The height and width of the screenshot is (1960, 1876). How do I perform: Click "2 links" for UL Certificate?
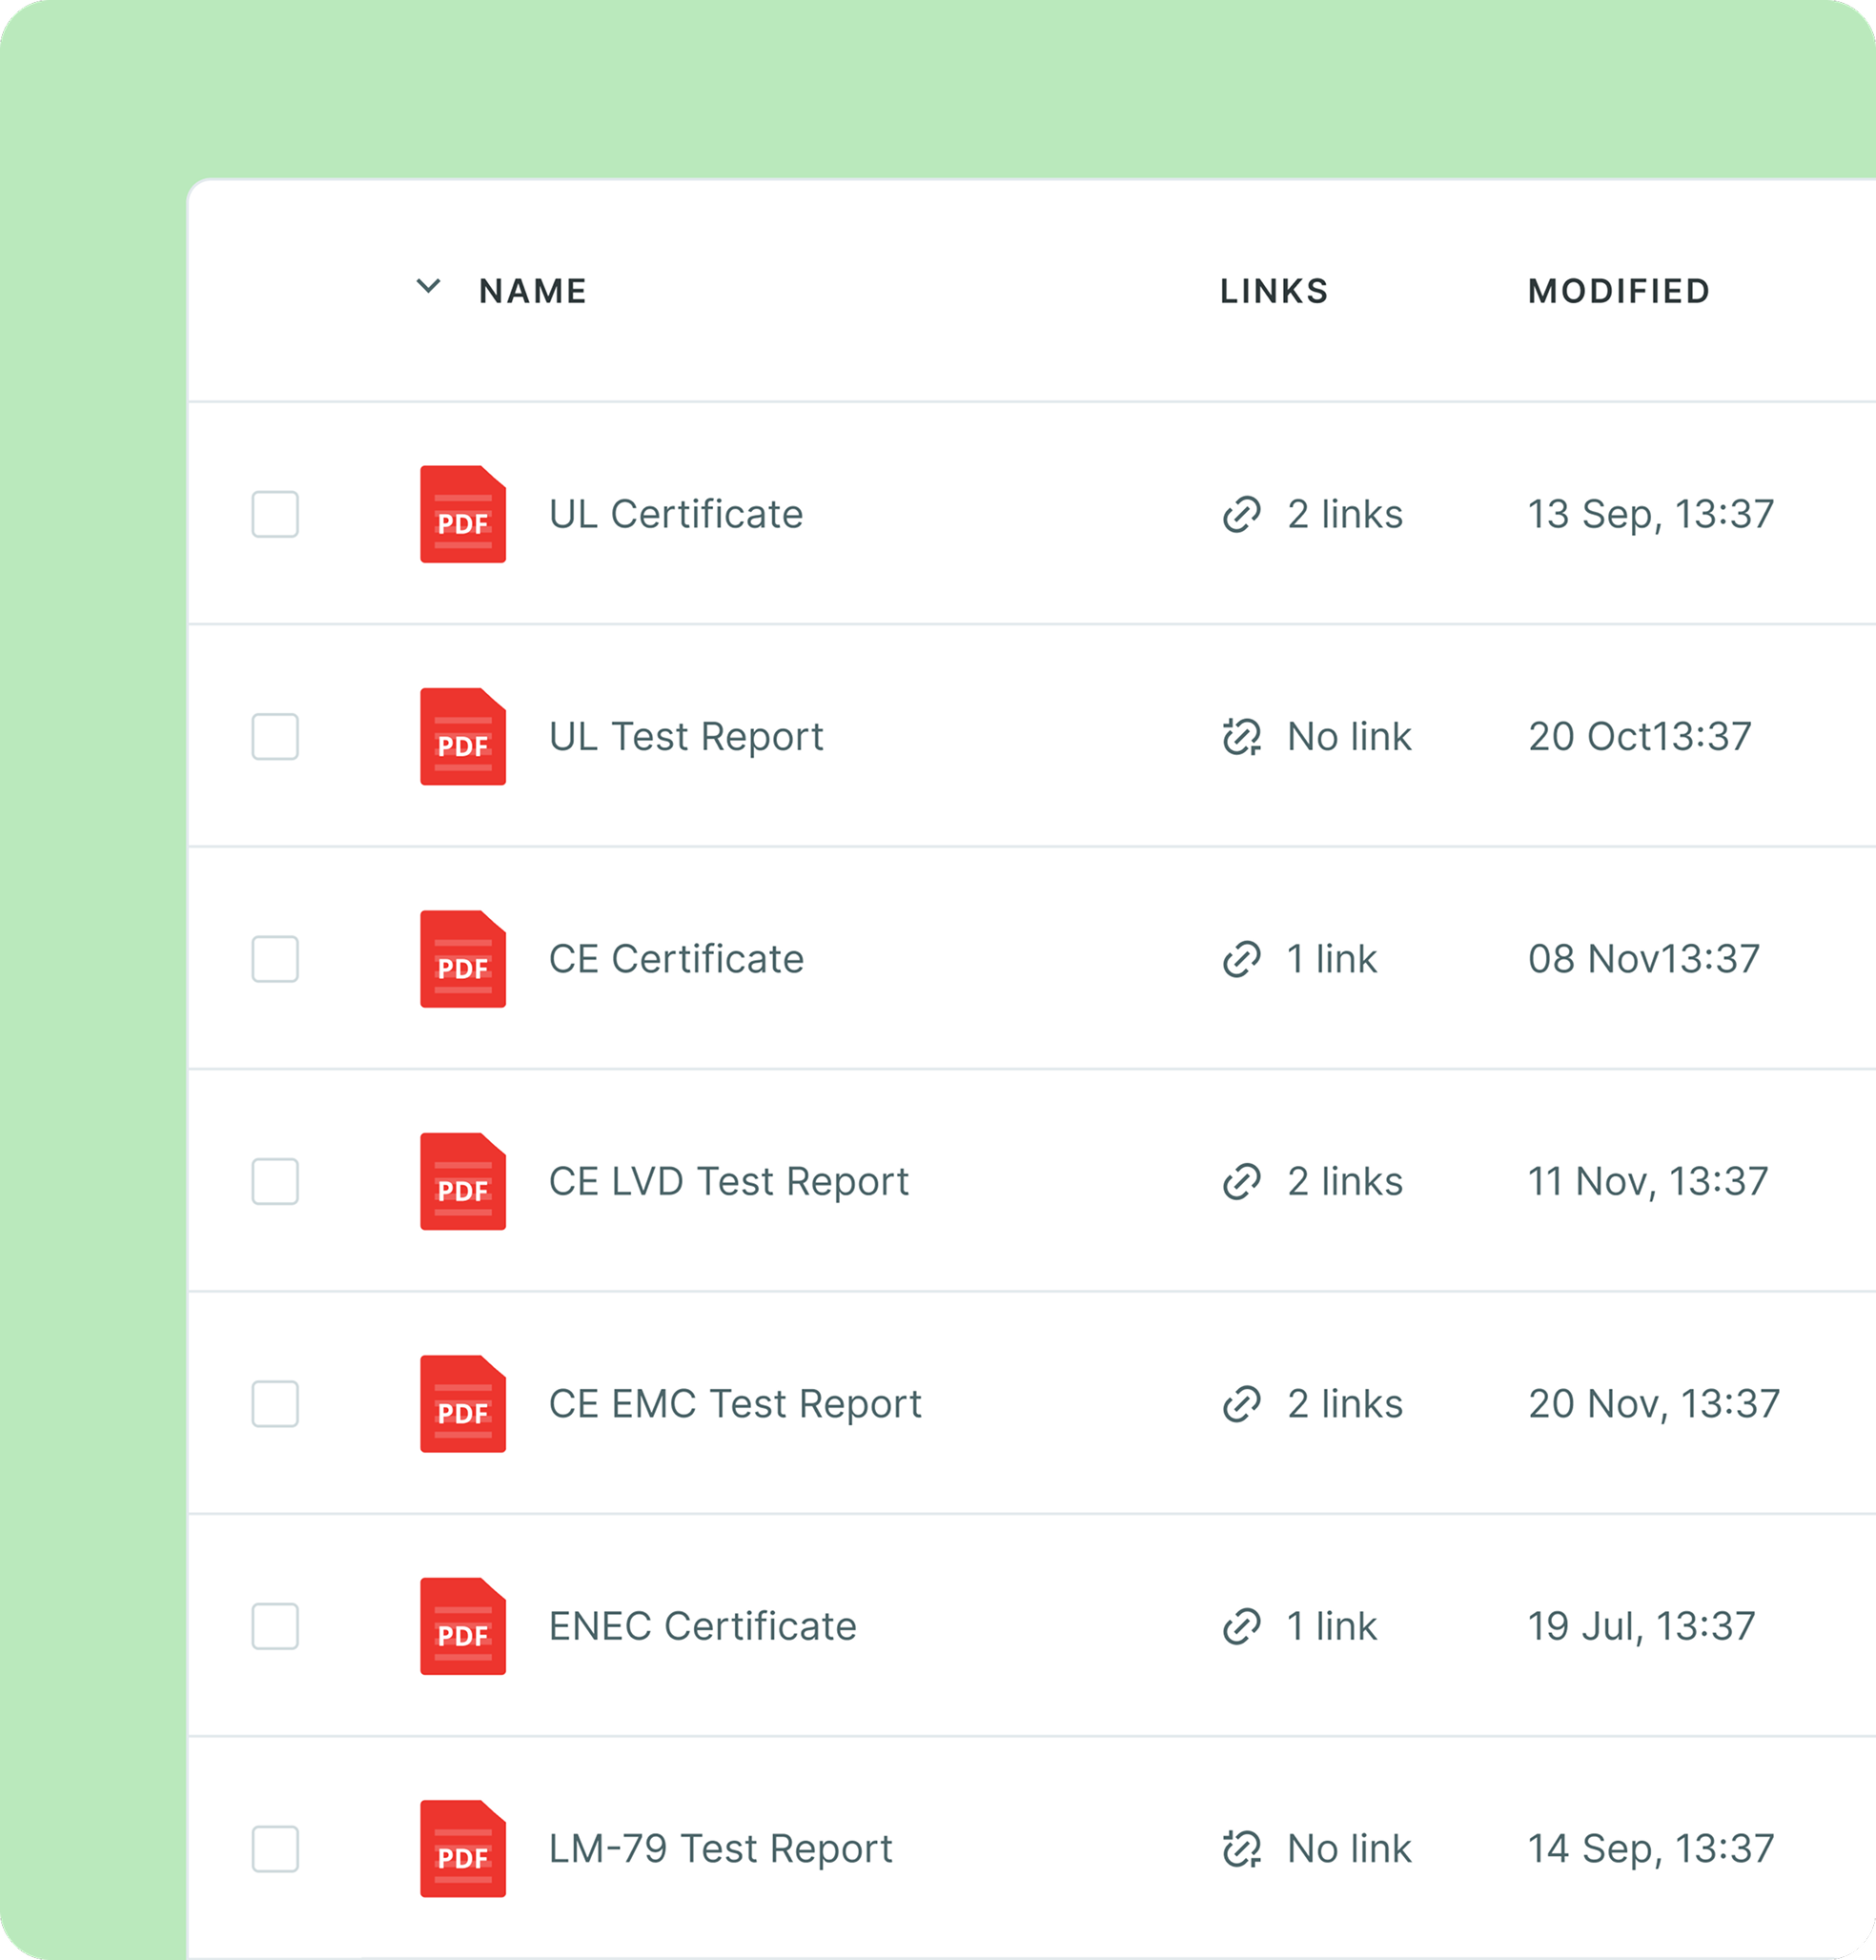(1345, 514)
